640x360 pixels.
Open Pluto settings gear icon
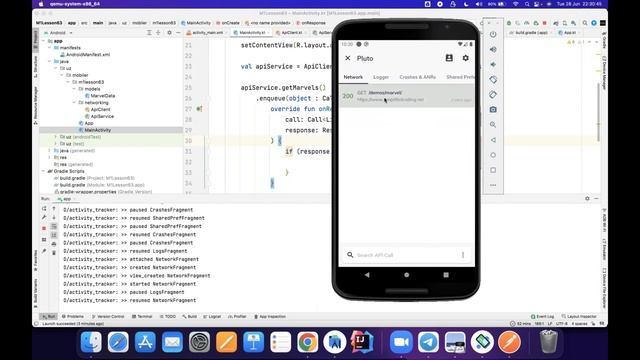(465, 58)
